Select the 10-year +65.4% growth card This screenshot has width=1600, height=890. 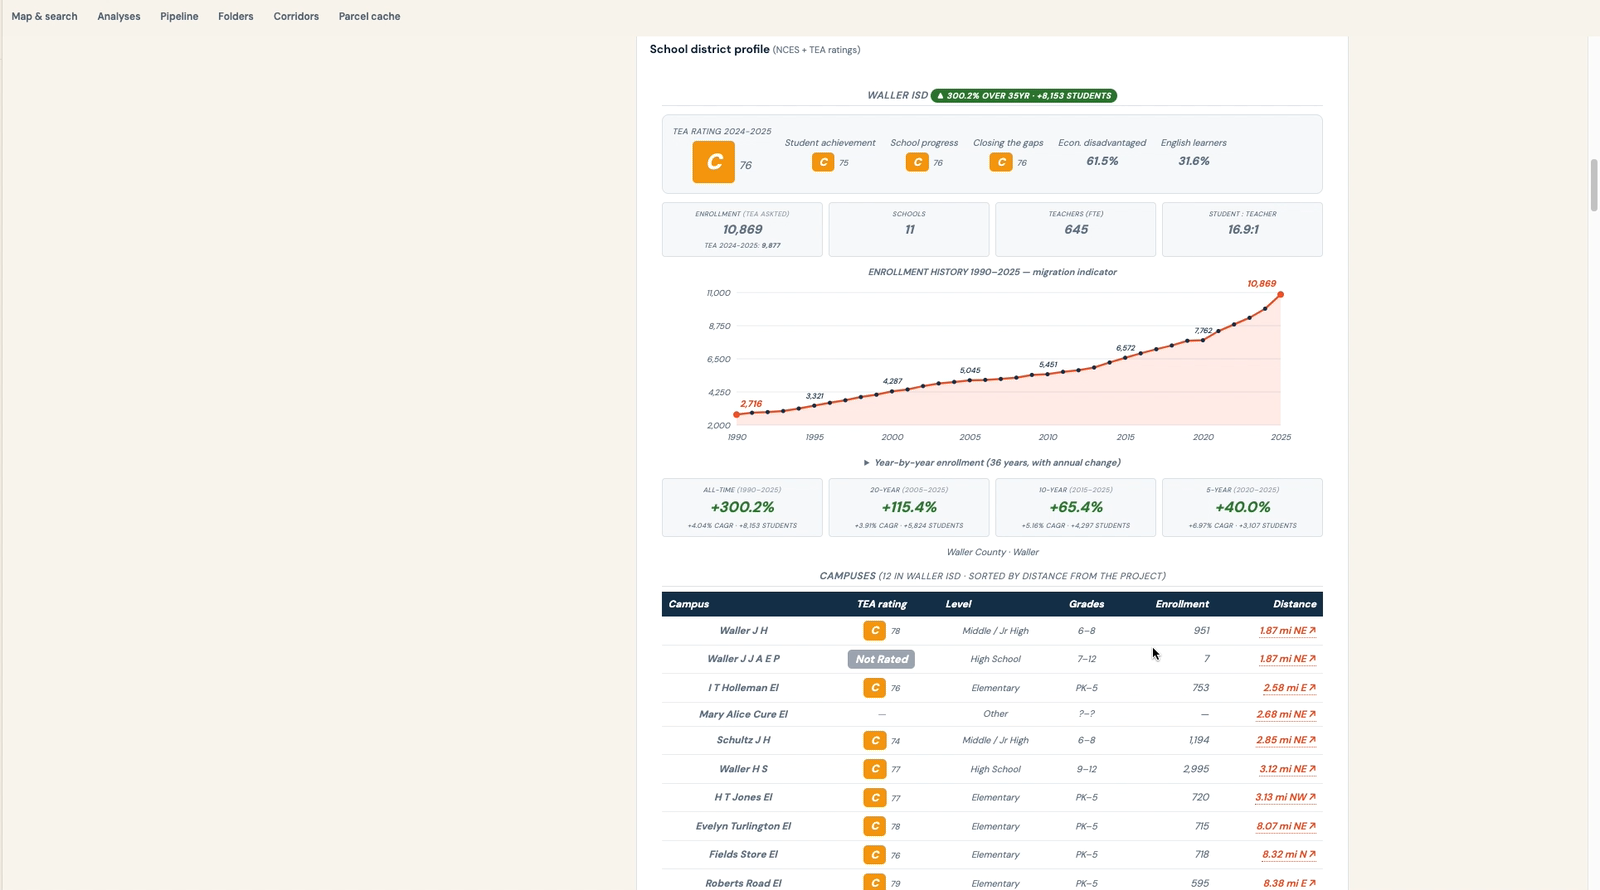tap(1076, 507)
